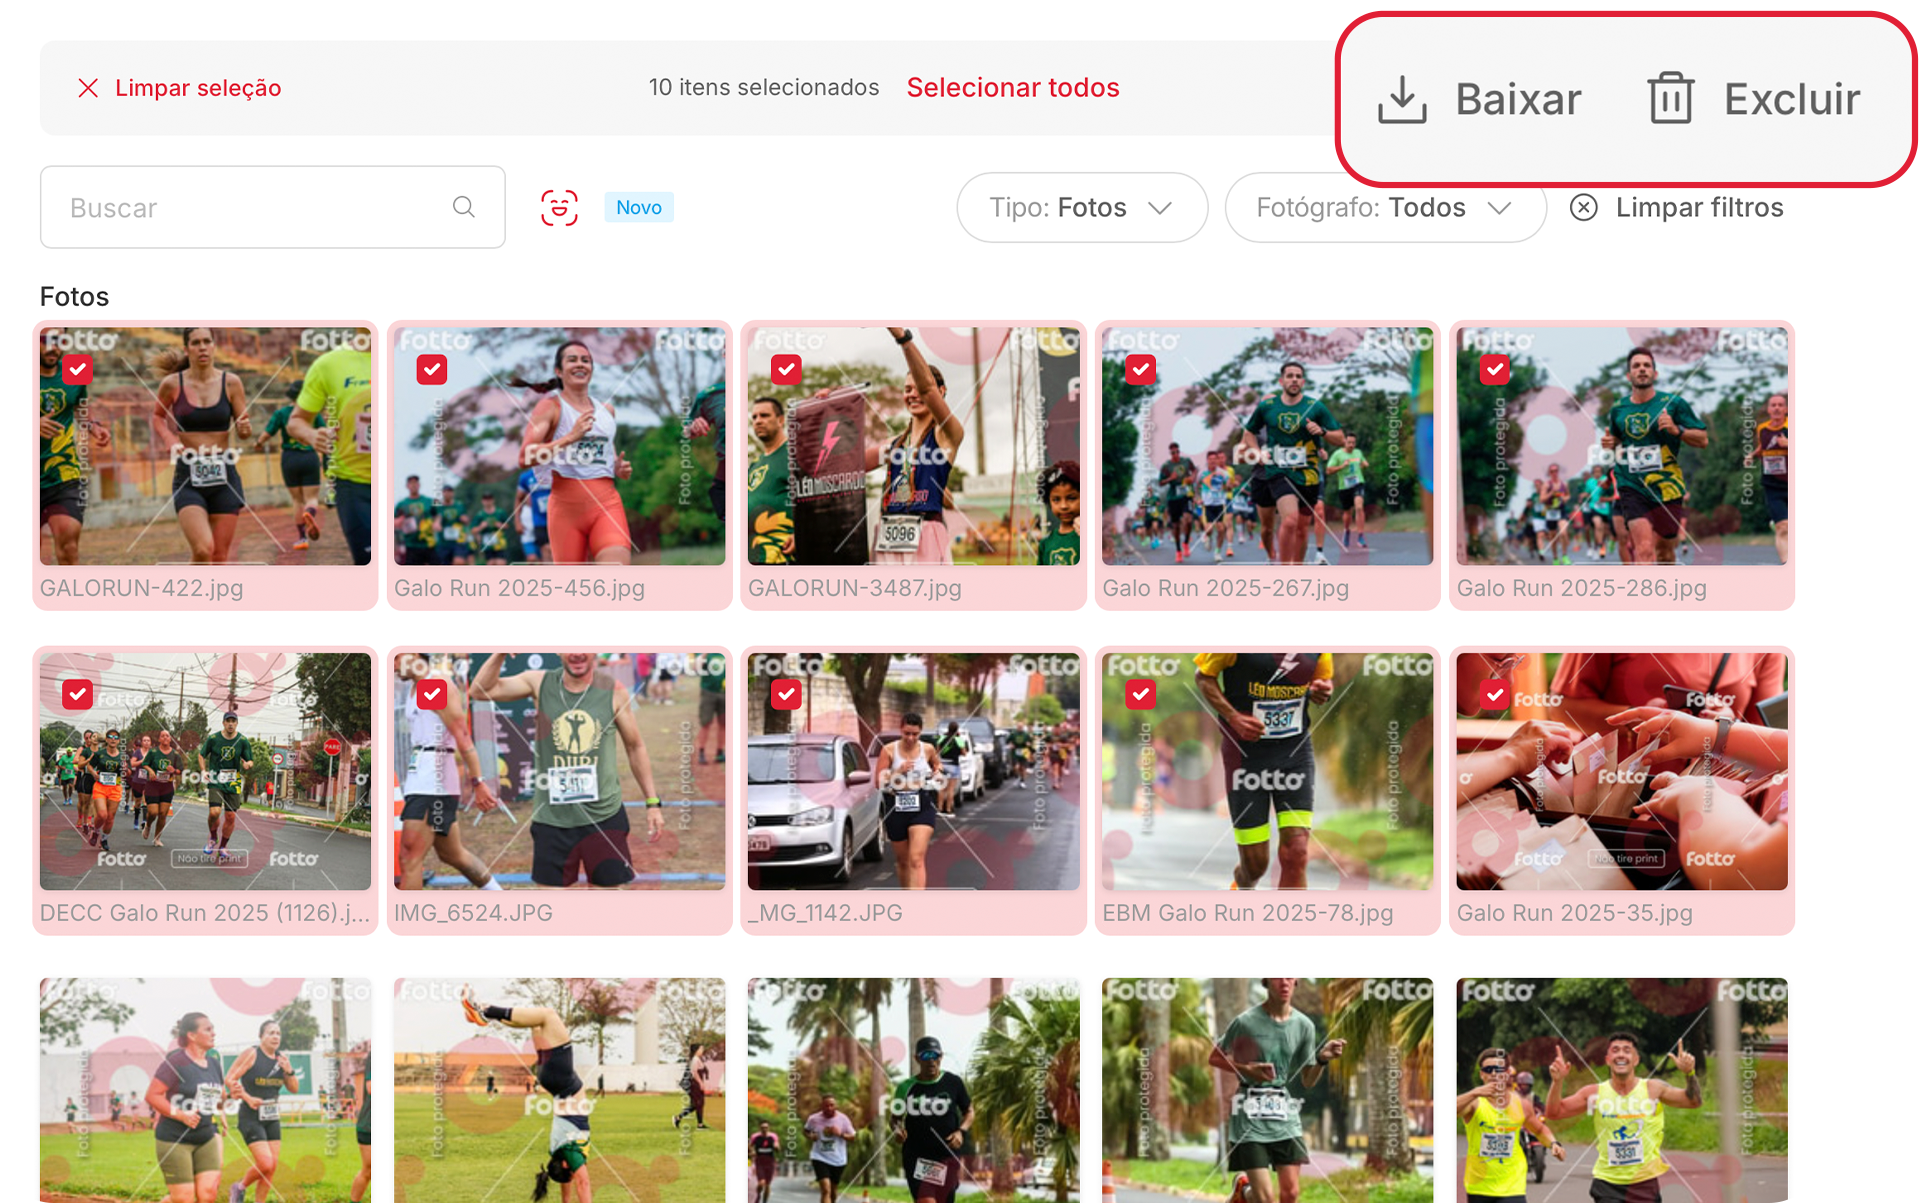Open the Fotógrafo: Todos dropdown
The height and width of the screenshot is (1203, 1920).
(1384, 207)
